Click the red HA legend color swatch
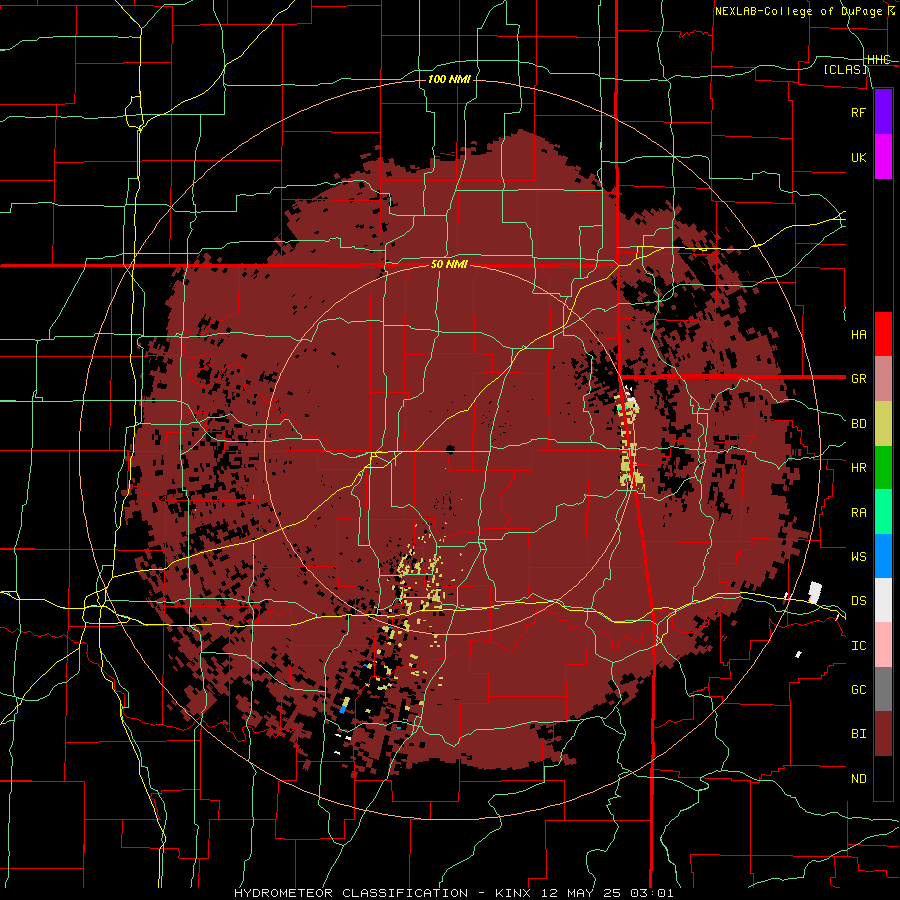Viewport: 900px width, 900px height. 883,334
